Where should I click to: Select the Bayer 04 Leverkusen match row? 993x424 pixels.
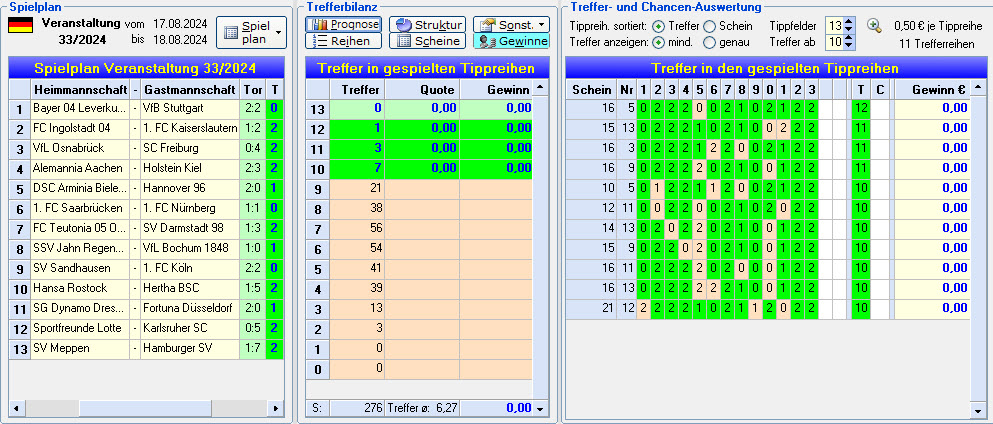(x=146, y=108)
